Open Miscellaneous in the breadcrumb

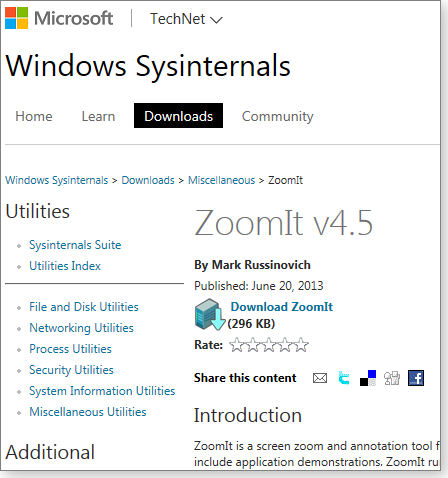point(221,180)
